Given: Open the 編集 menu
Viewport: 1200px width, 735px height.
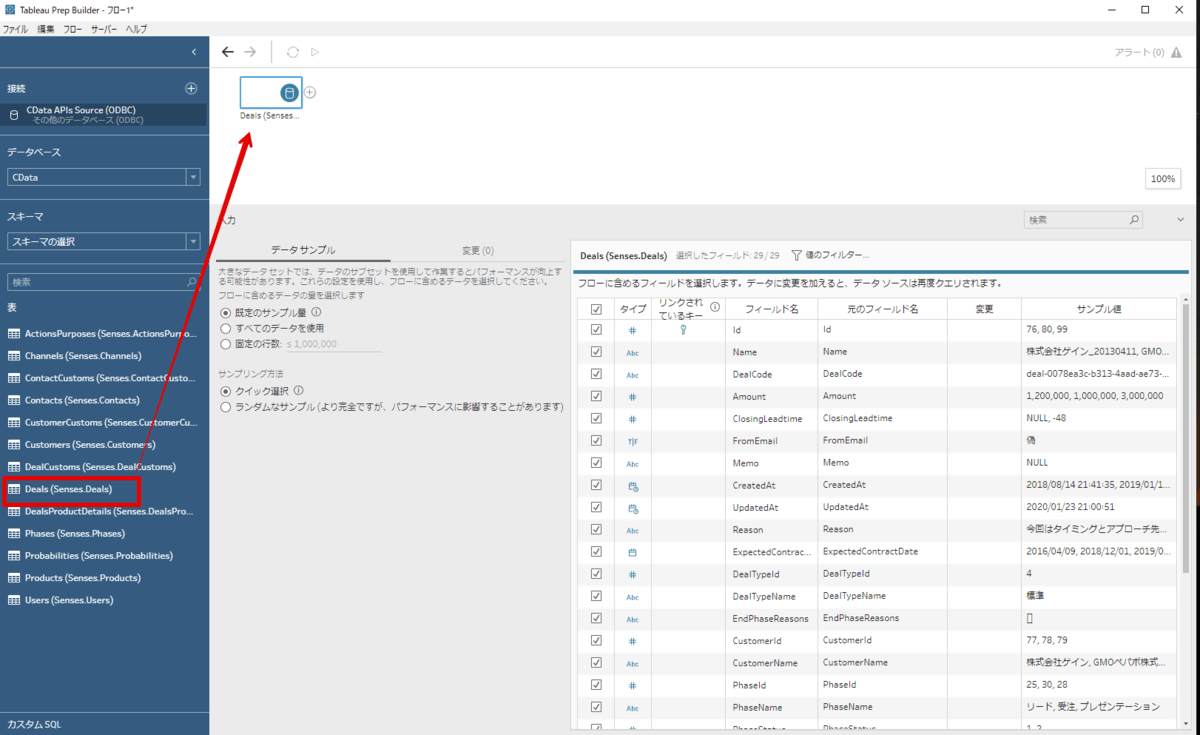Looking at the screenshot, I should 46,30.
